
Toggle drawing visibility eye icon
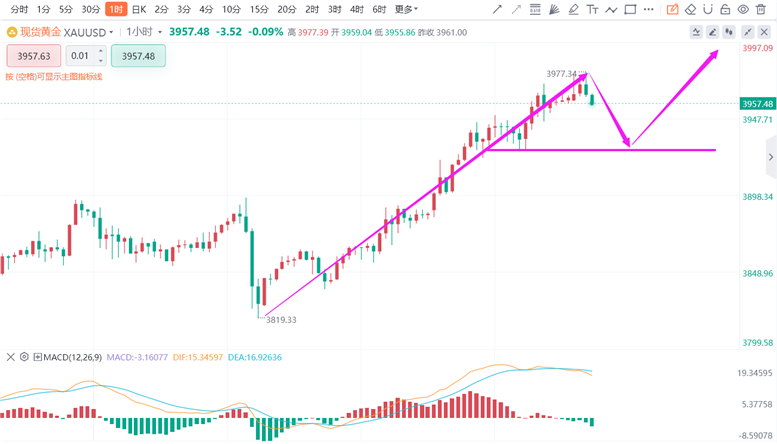pos(745,9)
